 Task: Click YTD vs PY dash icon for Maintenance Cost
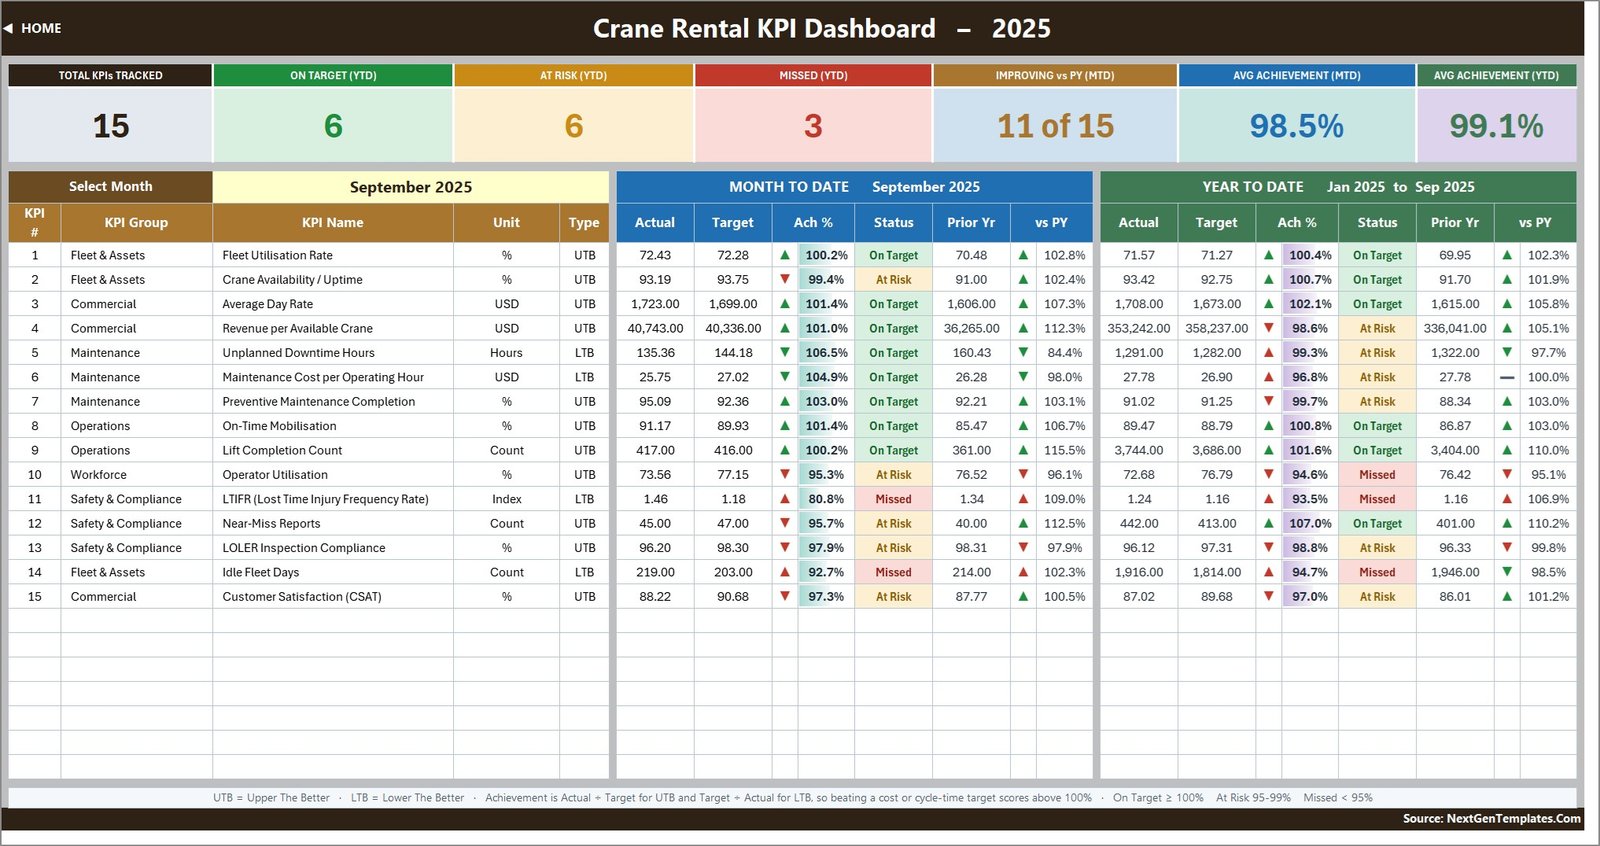[x=1507, y=377]
